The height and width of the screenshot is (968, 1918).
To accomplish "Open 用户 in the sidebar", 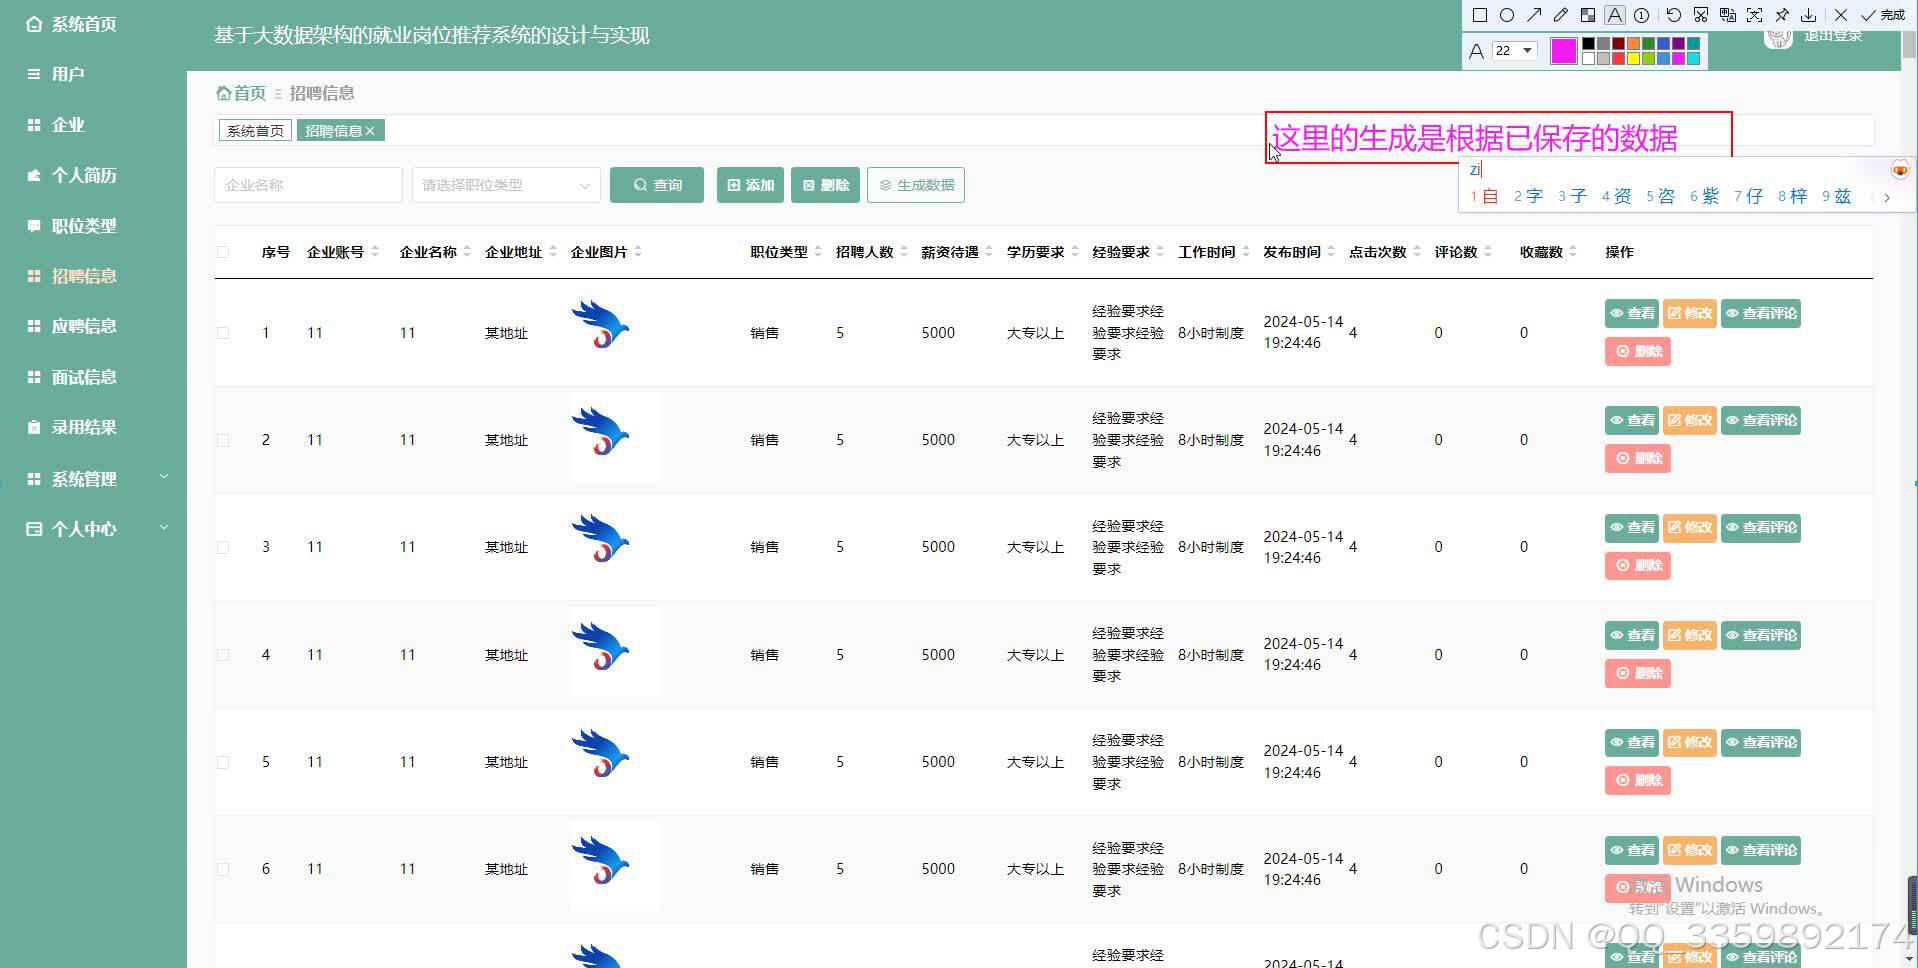I will click(x=56, y=74).
